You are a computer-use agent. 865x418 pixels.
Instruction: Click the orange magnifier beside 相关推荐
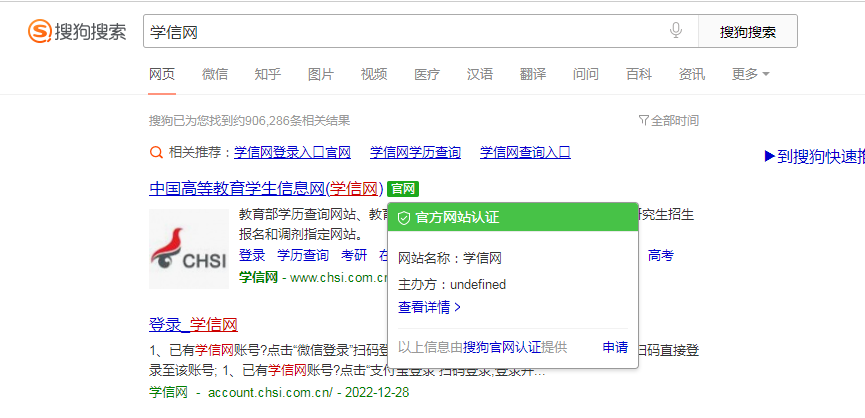[x=157, y=153]
